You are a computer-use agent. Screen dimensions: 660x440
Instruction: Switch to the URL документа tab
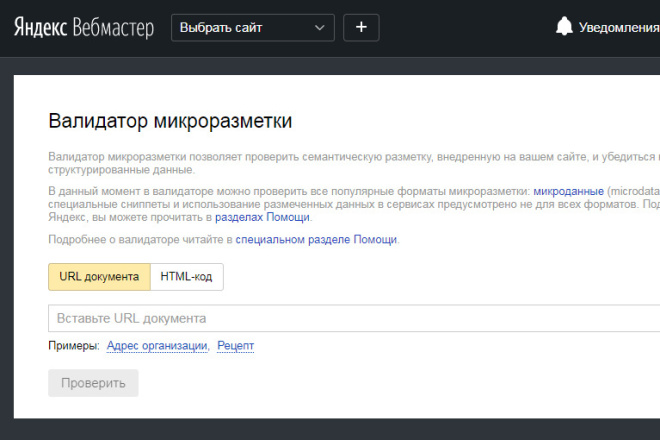pos(99,277)
